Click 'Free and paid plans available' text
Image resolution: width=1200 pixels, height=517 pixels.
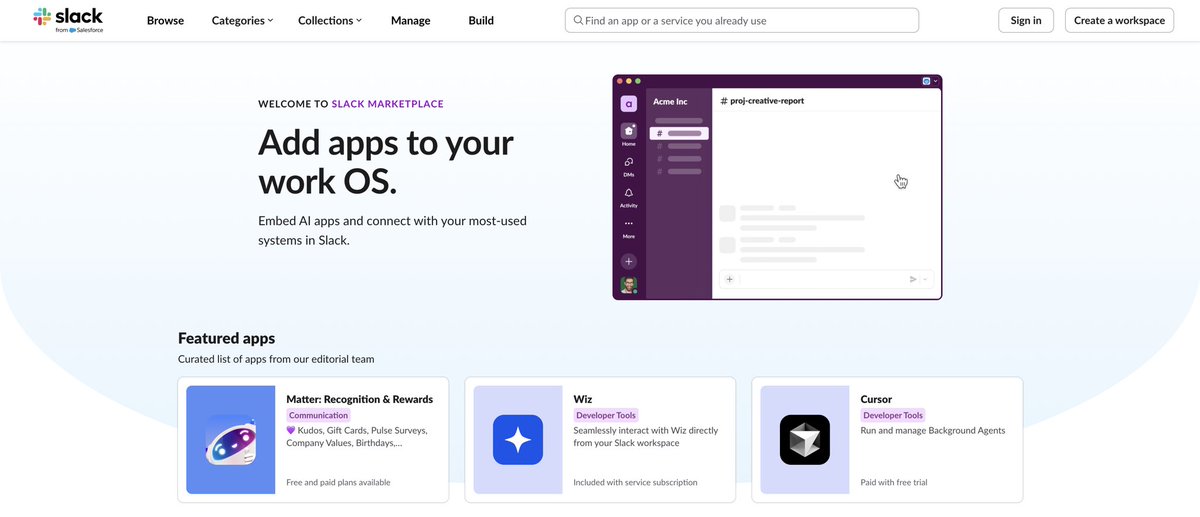pos(338,482)
